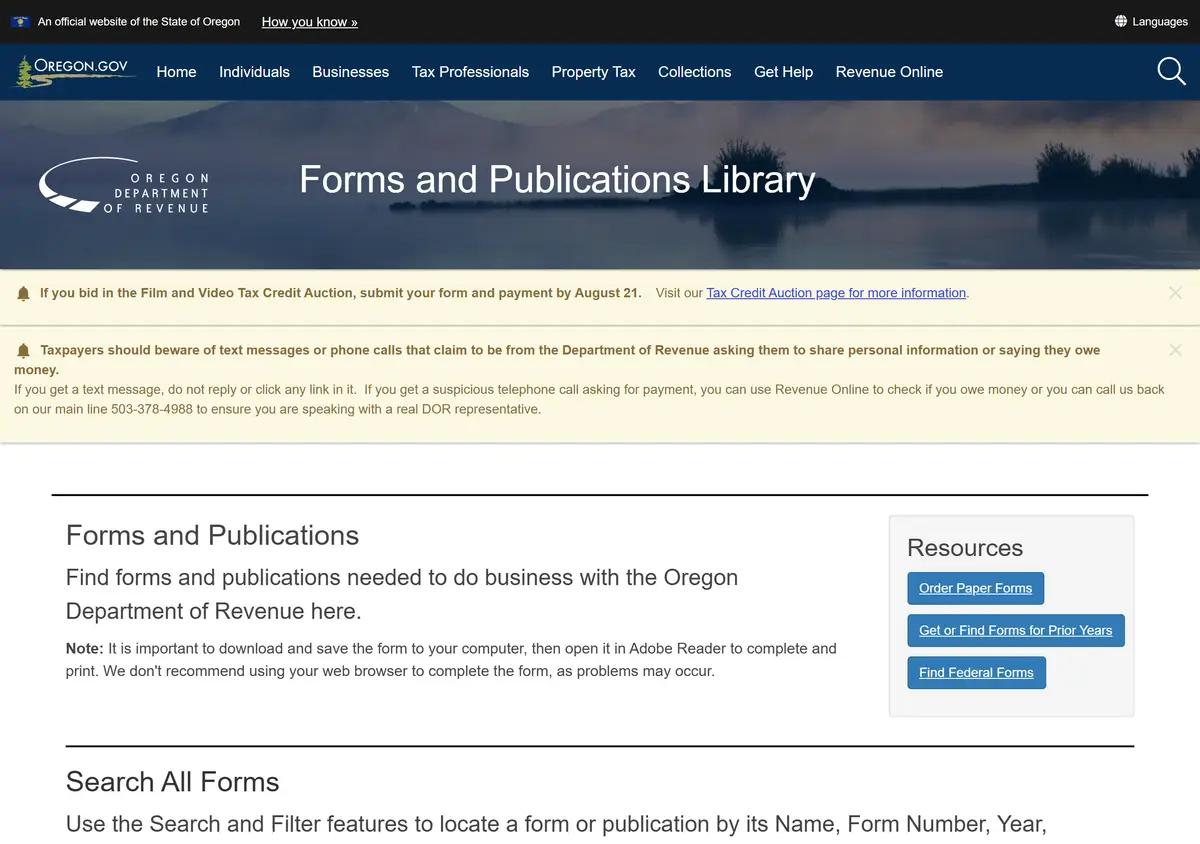1200x844 pixels.
Task: Expand the 'How you know »' disclosure
Action: click(309, 21)
